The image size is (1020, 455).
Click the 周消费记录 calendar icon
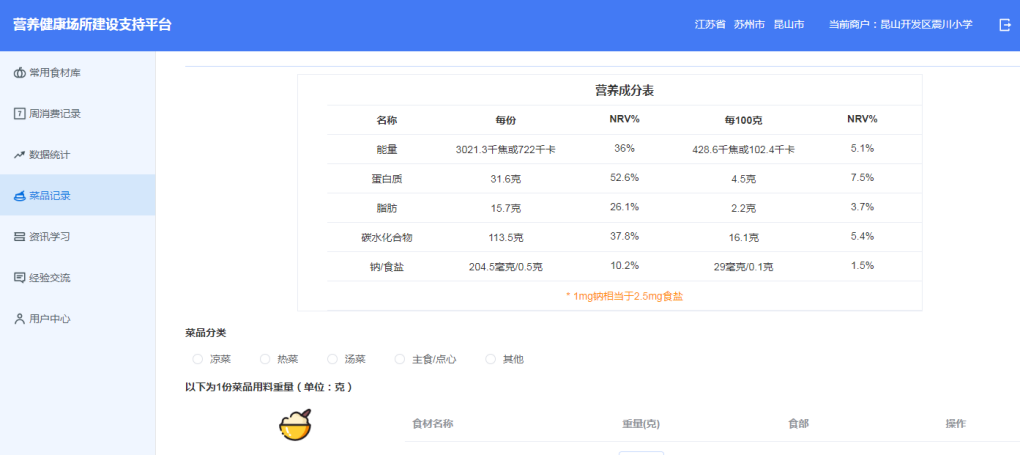click(19, 114)
